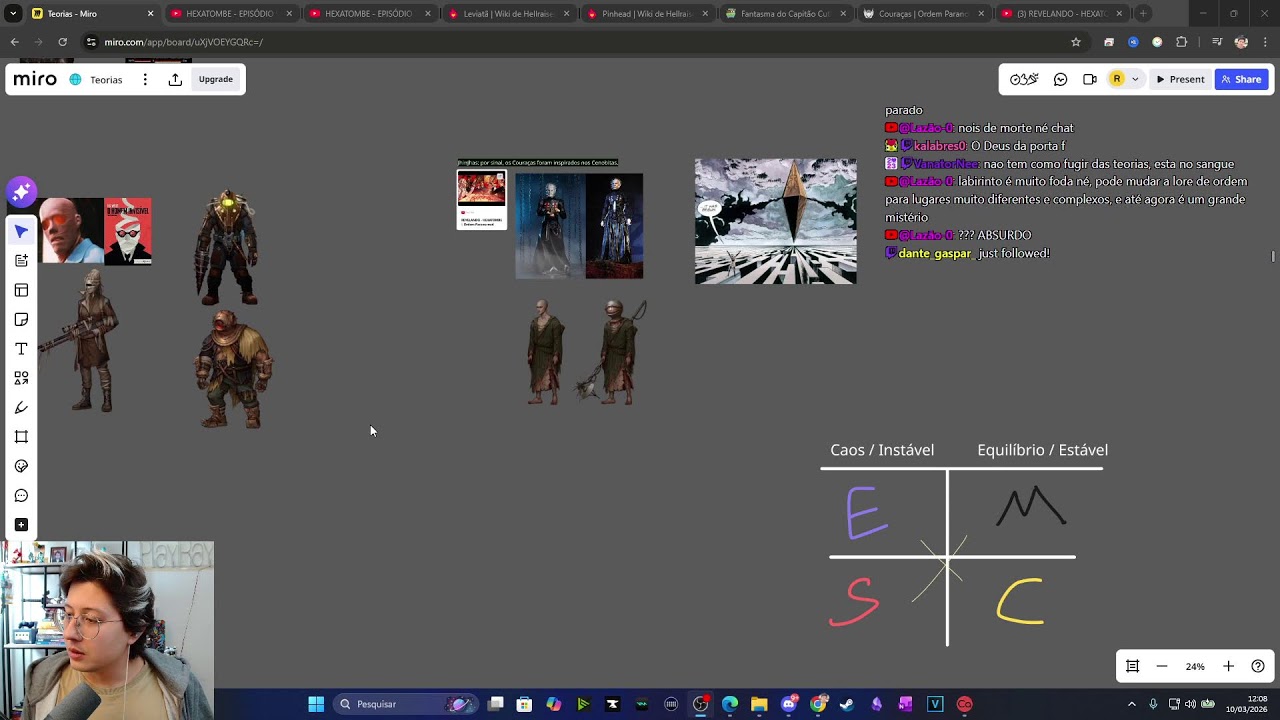The height and width of the screenshot is (720, 1280).
Task: Select the 'Caos / Instável' text
Action: pos(882,450)
